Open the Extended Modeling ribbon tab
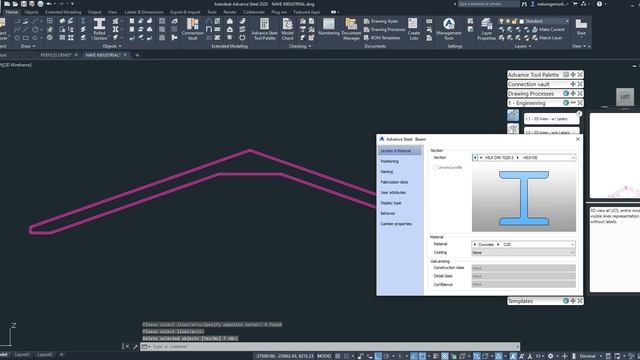The height and width of the screenshot is (360, 640). (63, 12)
